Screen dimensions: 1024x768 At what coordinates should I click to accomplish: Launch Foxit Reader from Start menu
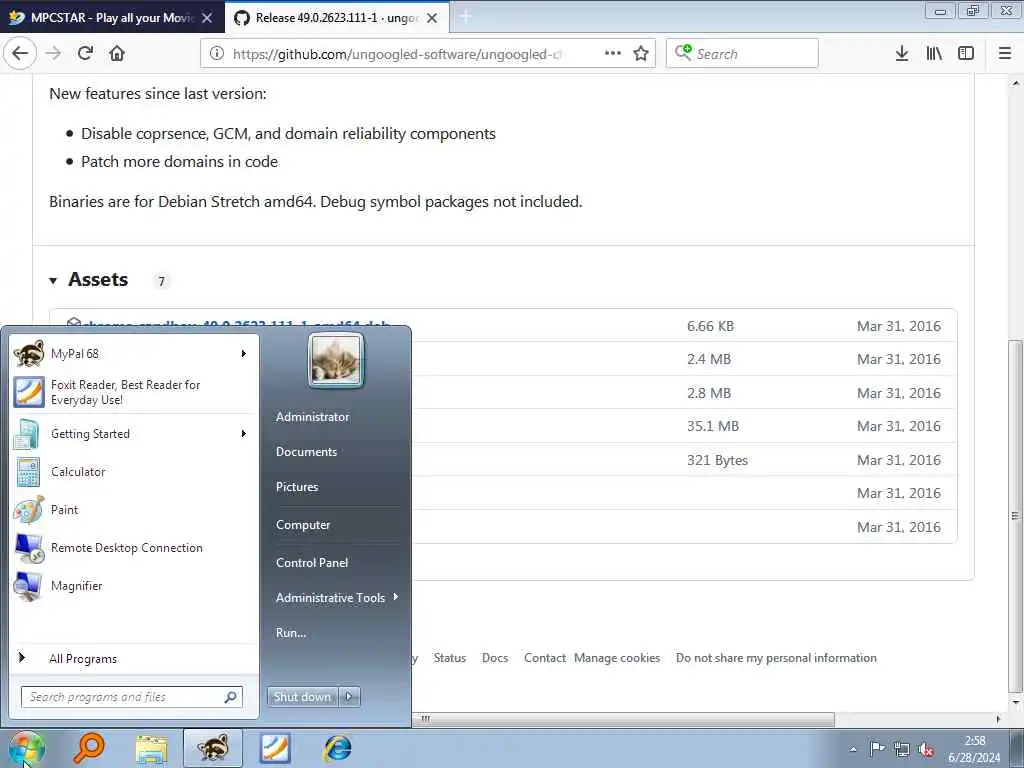point(134,392)
